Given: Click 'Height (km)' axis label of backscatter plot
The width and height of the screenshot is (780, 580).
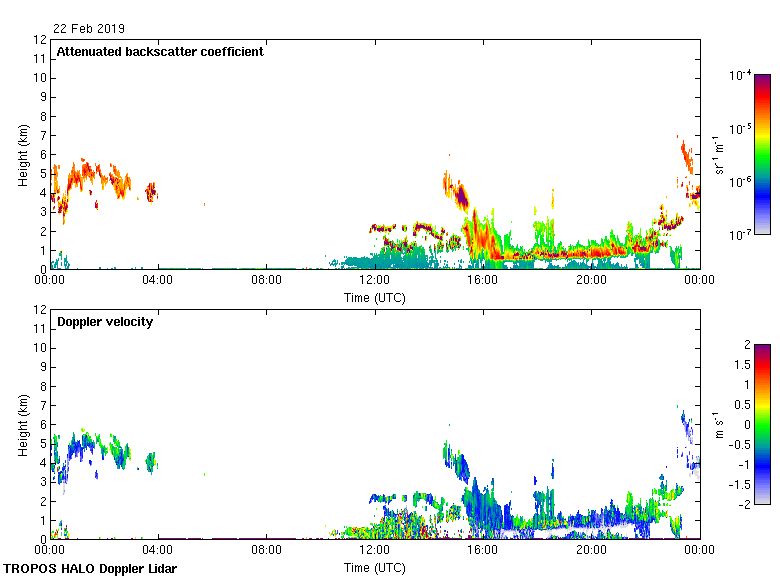Looking at the screenshot, I should 23,155.
